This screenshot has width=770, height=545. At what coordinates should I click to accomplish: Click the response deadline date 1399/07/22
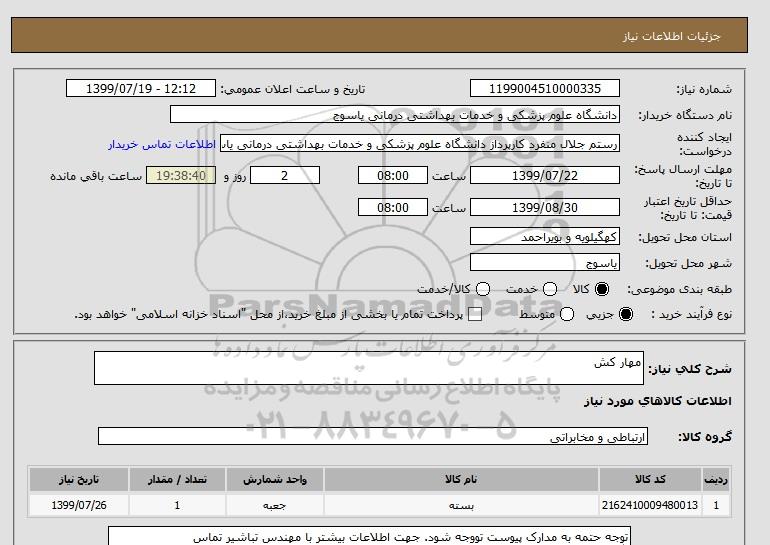[545, 175]
